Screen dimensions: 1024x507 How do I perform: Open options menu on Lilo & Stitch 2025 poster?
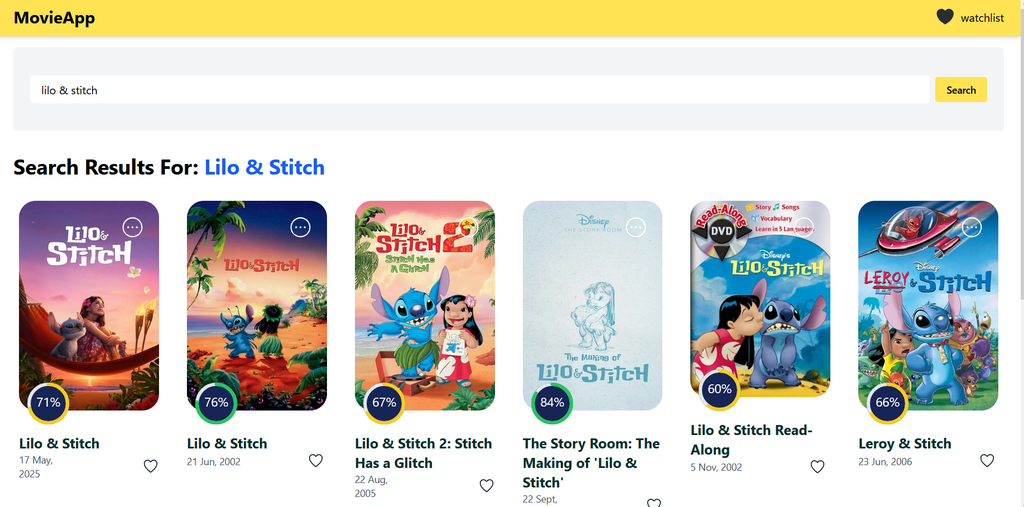(133, 227)
